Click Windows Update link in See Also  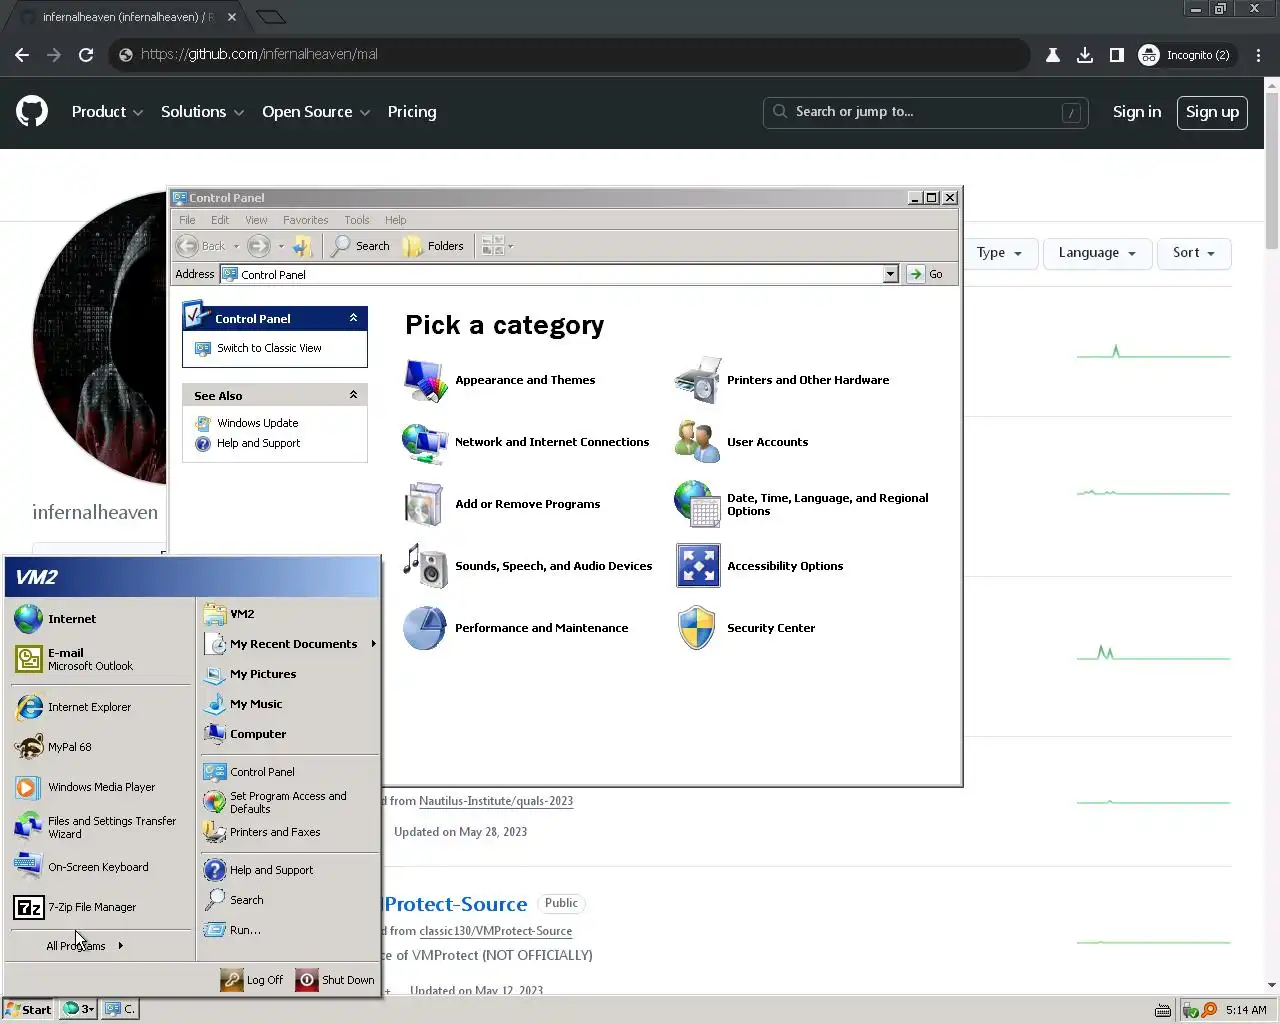(257, 423)
